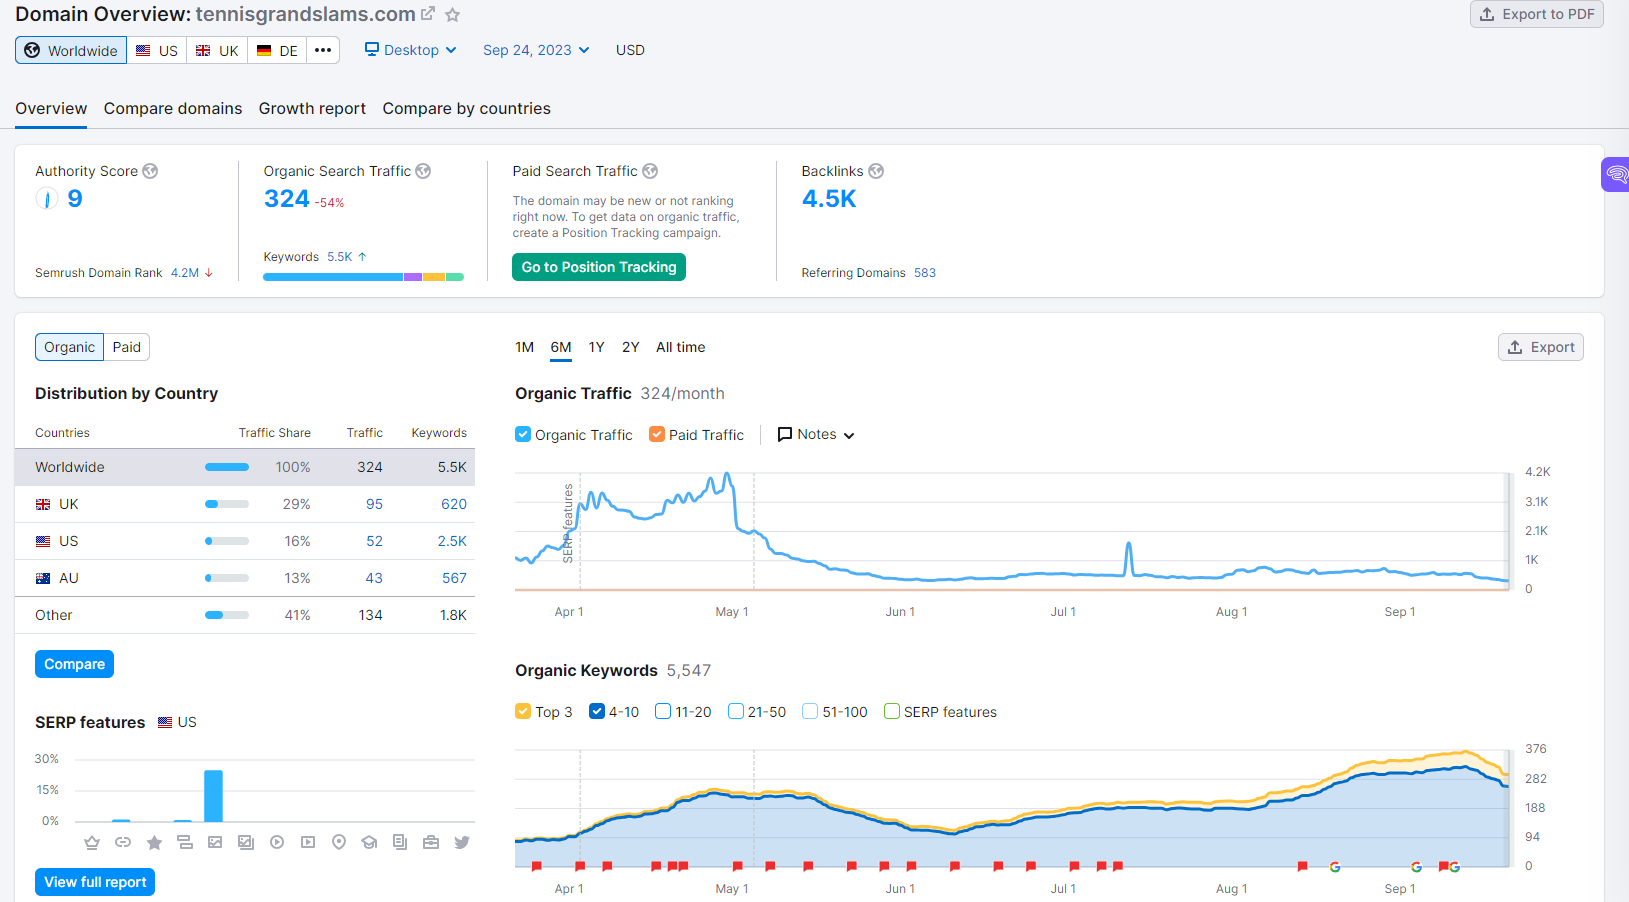Click Export to PDF button

pyautogui.click(x=1537, y=14)
